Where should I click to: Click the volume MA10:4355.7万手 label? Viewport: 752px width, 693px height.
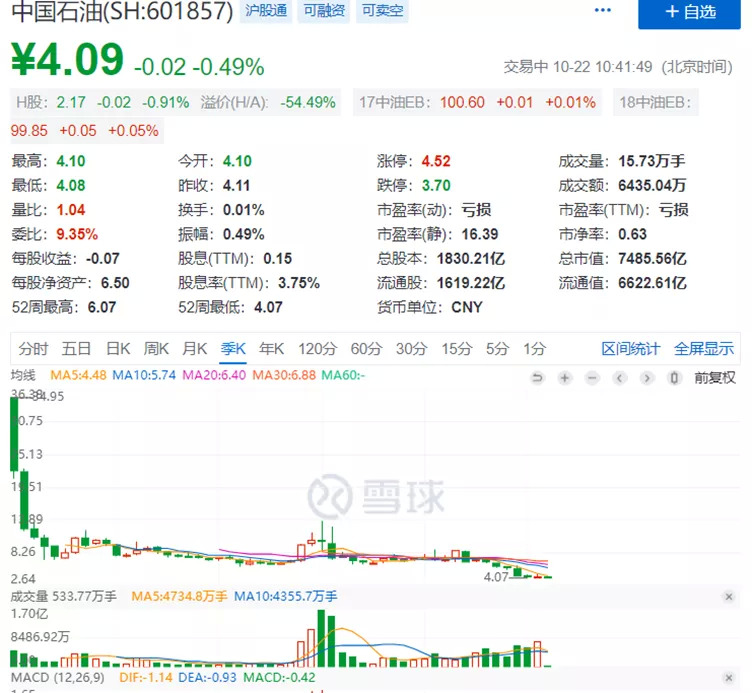[x=285, y=596]
